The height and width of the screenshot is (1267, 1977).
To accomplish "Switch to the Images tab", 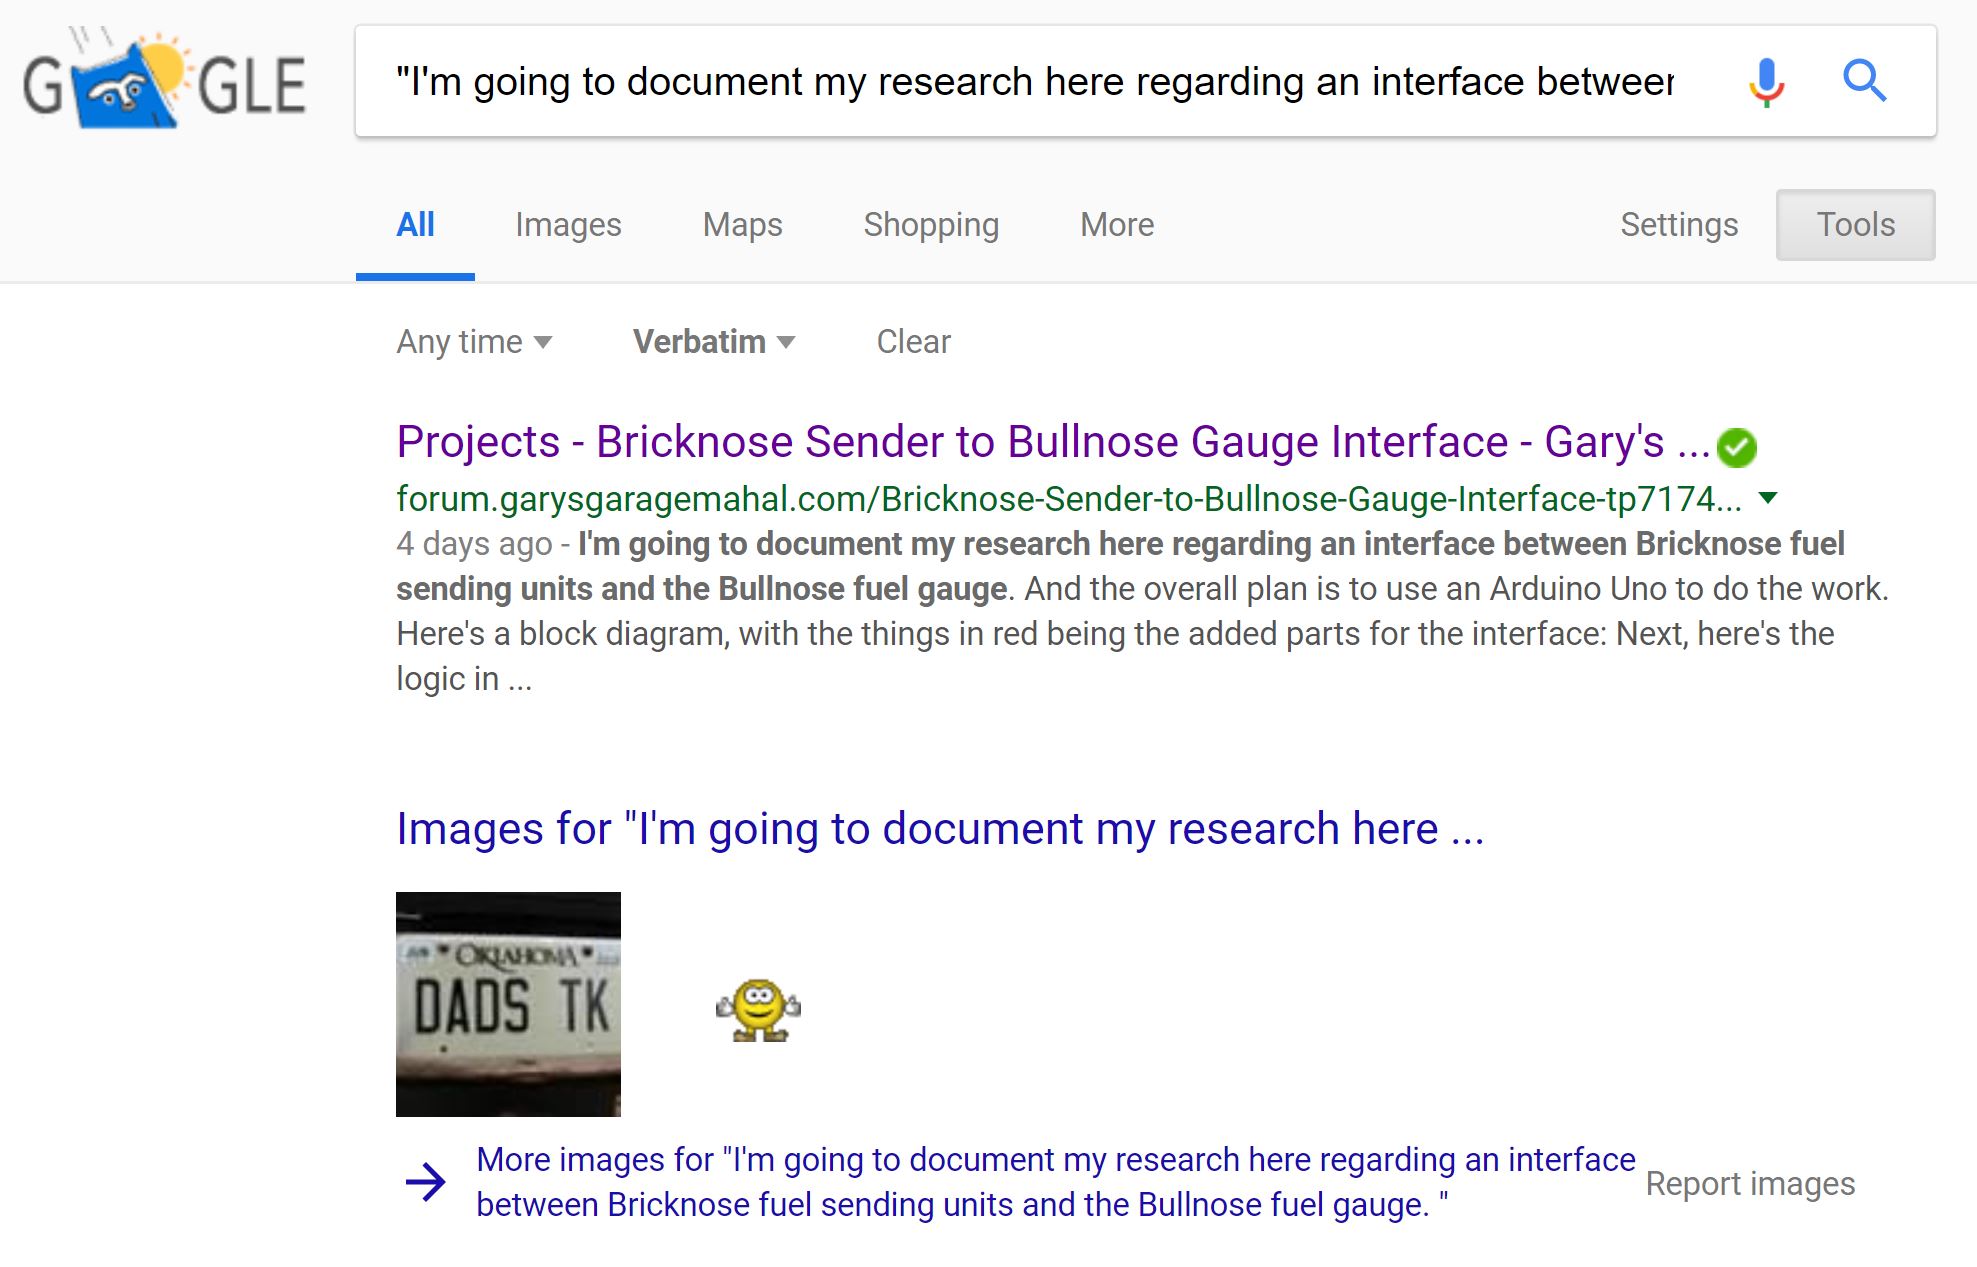I will tap(568, 225).
